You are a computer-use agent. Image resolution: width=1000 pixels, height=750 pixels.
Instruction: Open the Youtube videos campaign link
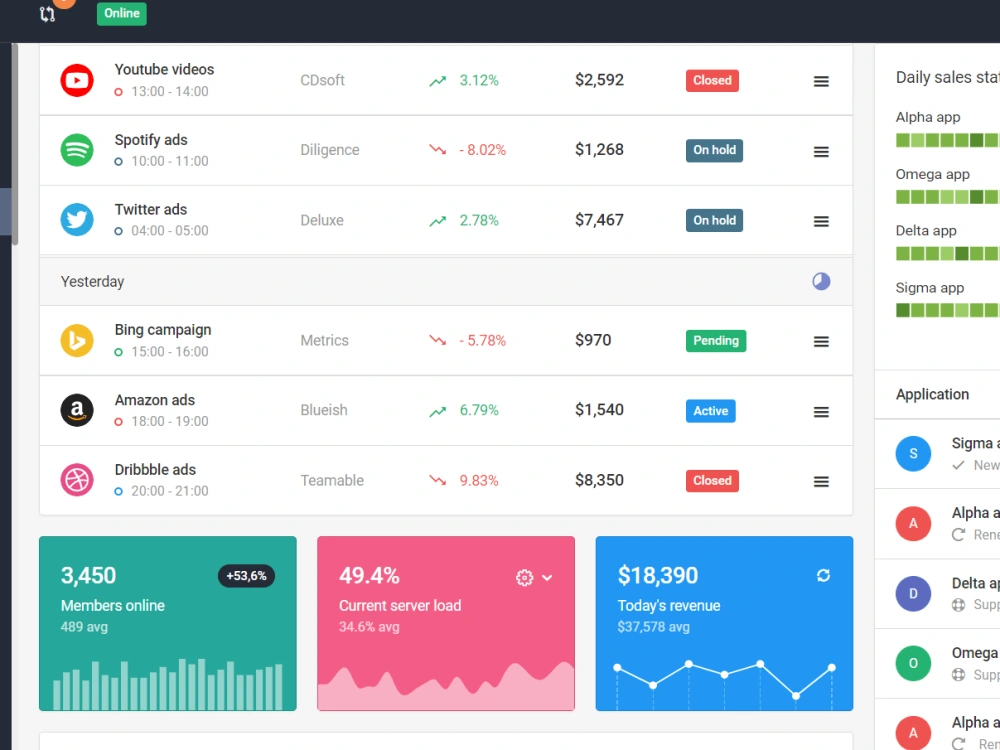[164, 70]
